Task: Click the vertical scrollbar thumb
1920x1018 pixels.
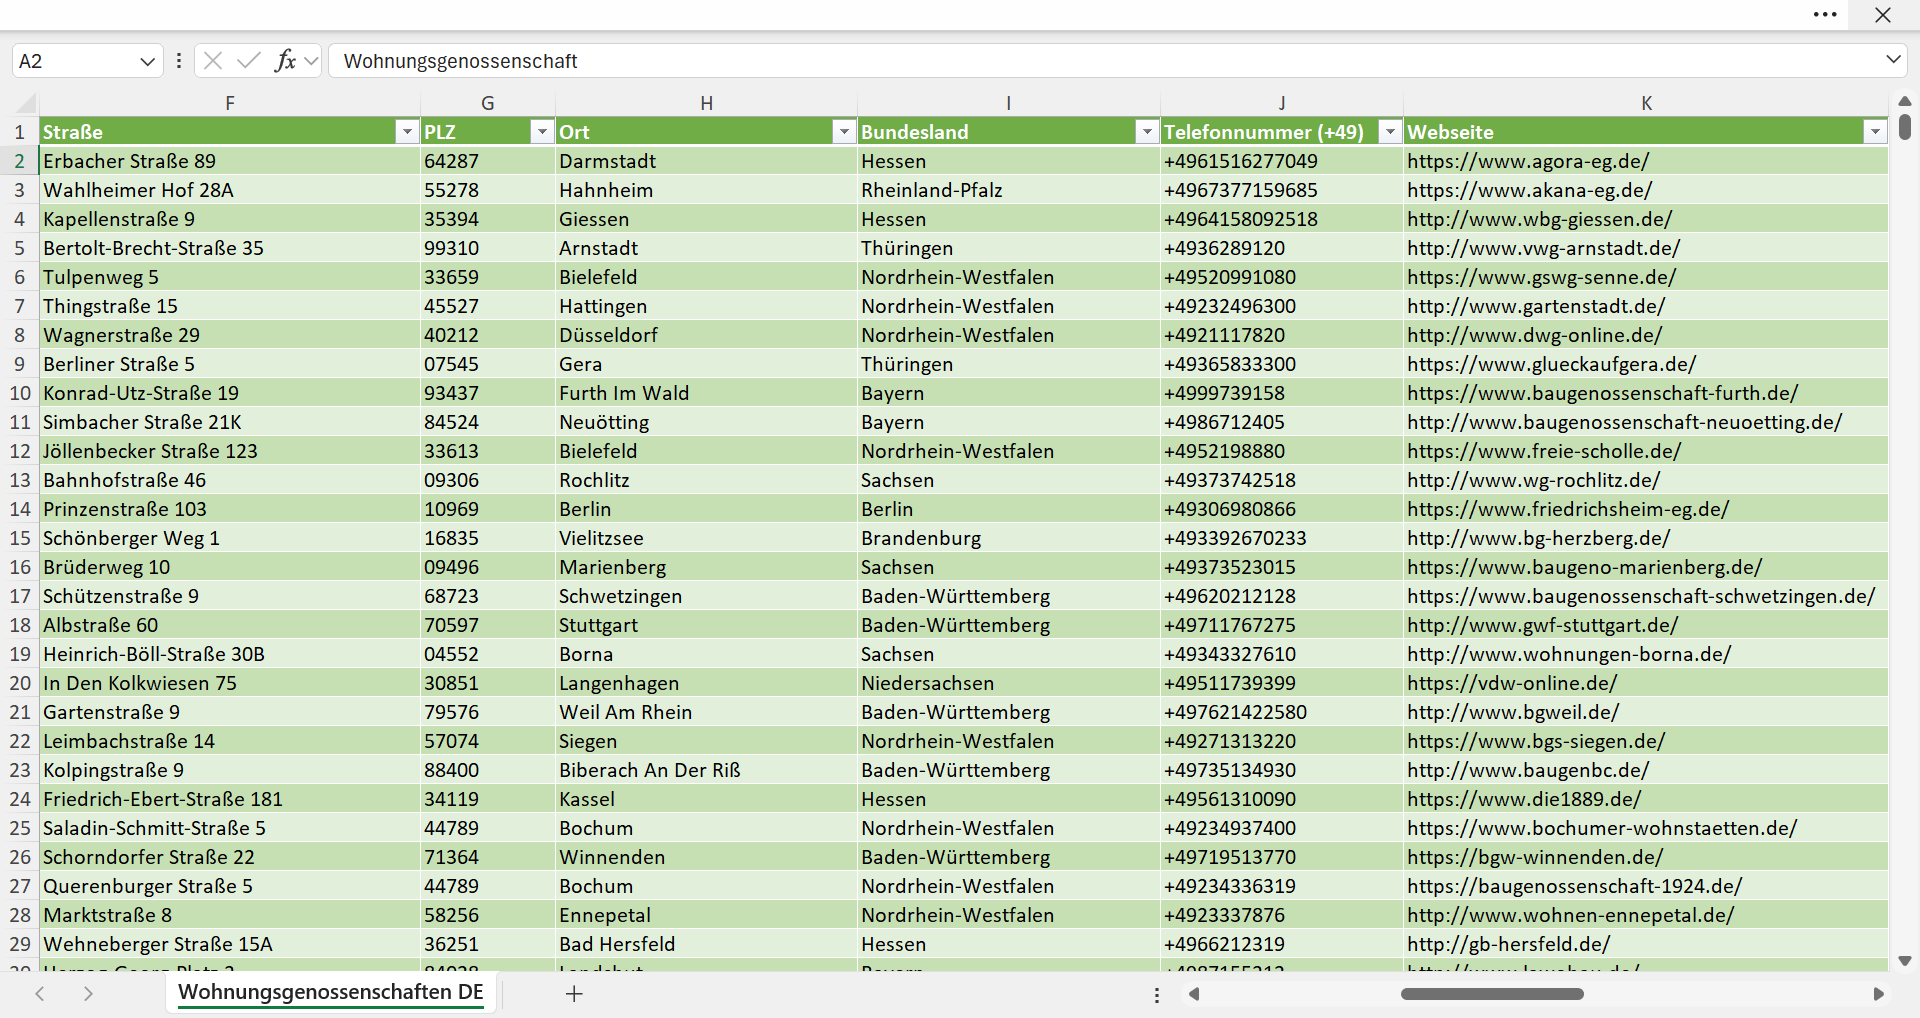Action: [1904, 127]
